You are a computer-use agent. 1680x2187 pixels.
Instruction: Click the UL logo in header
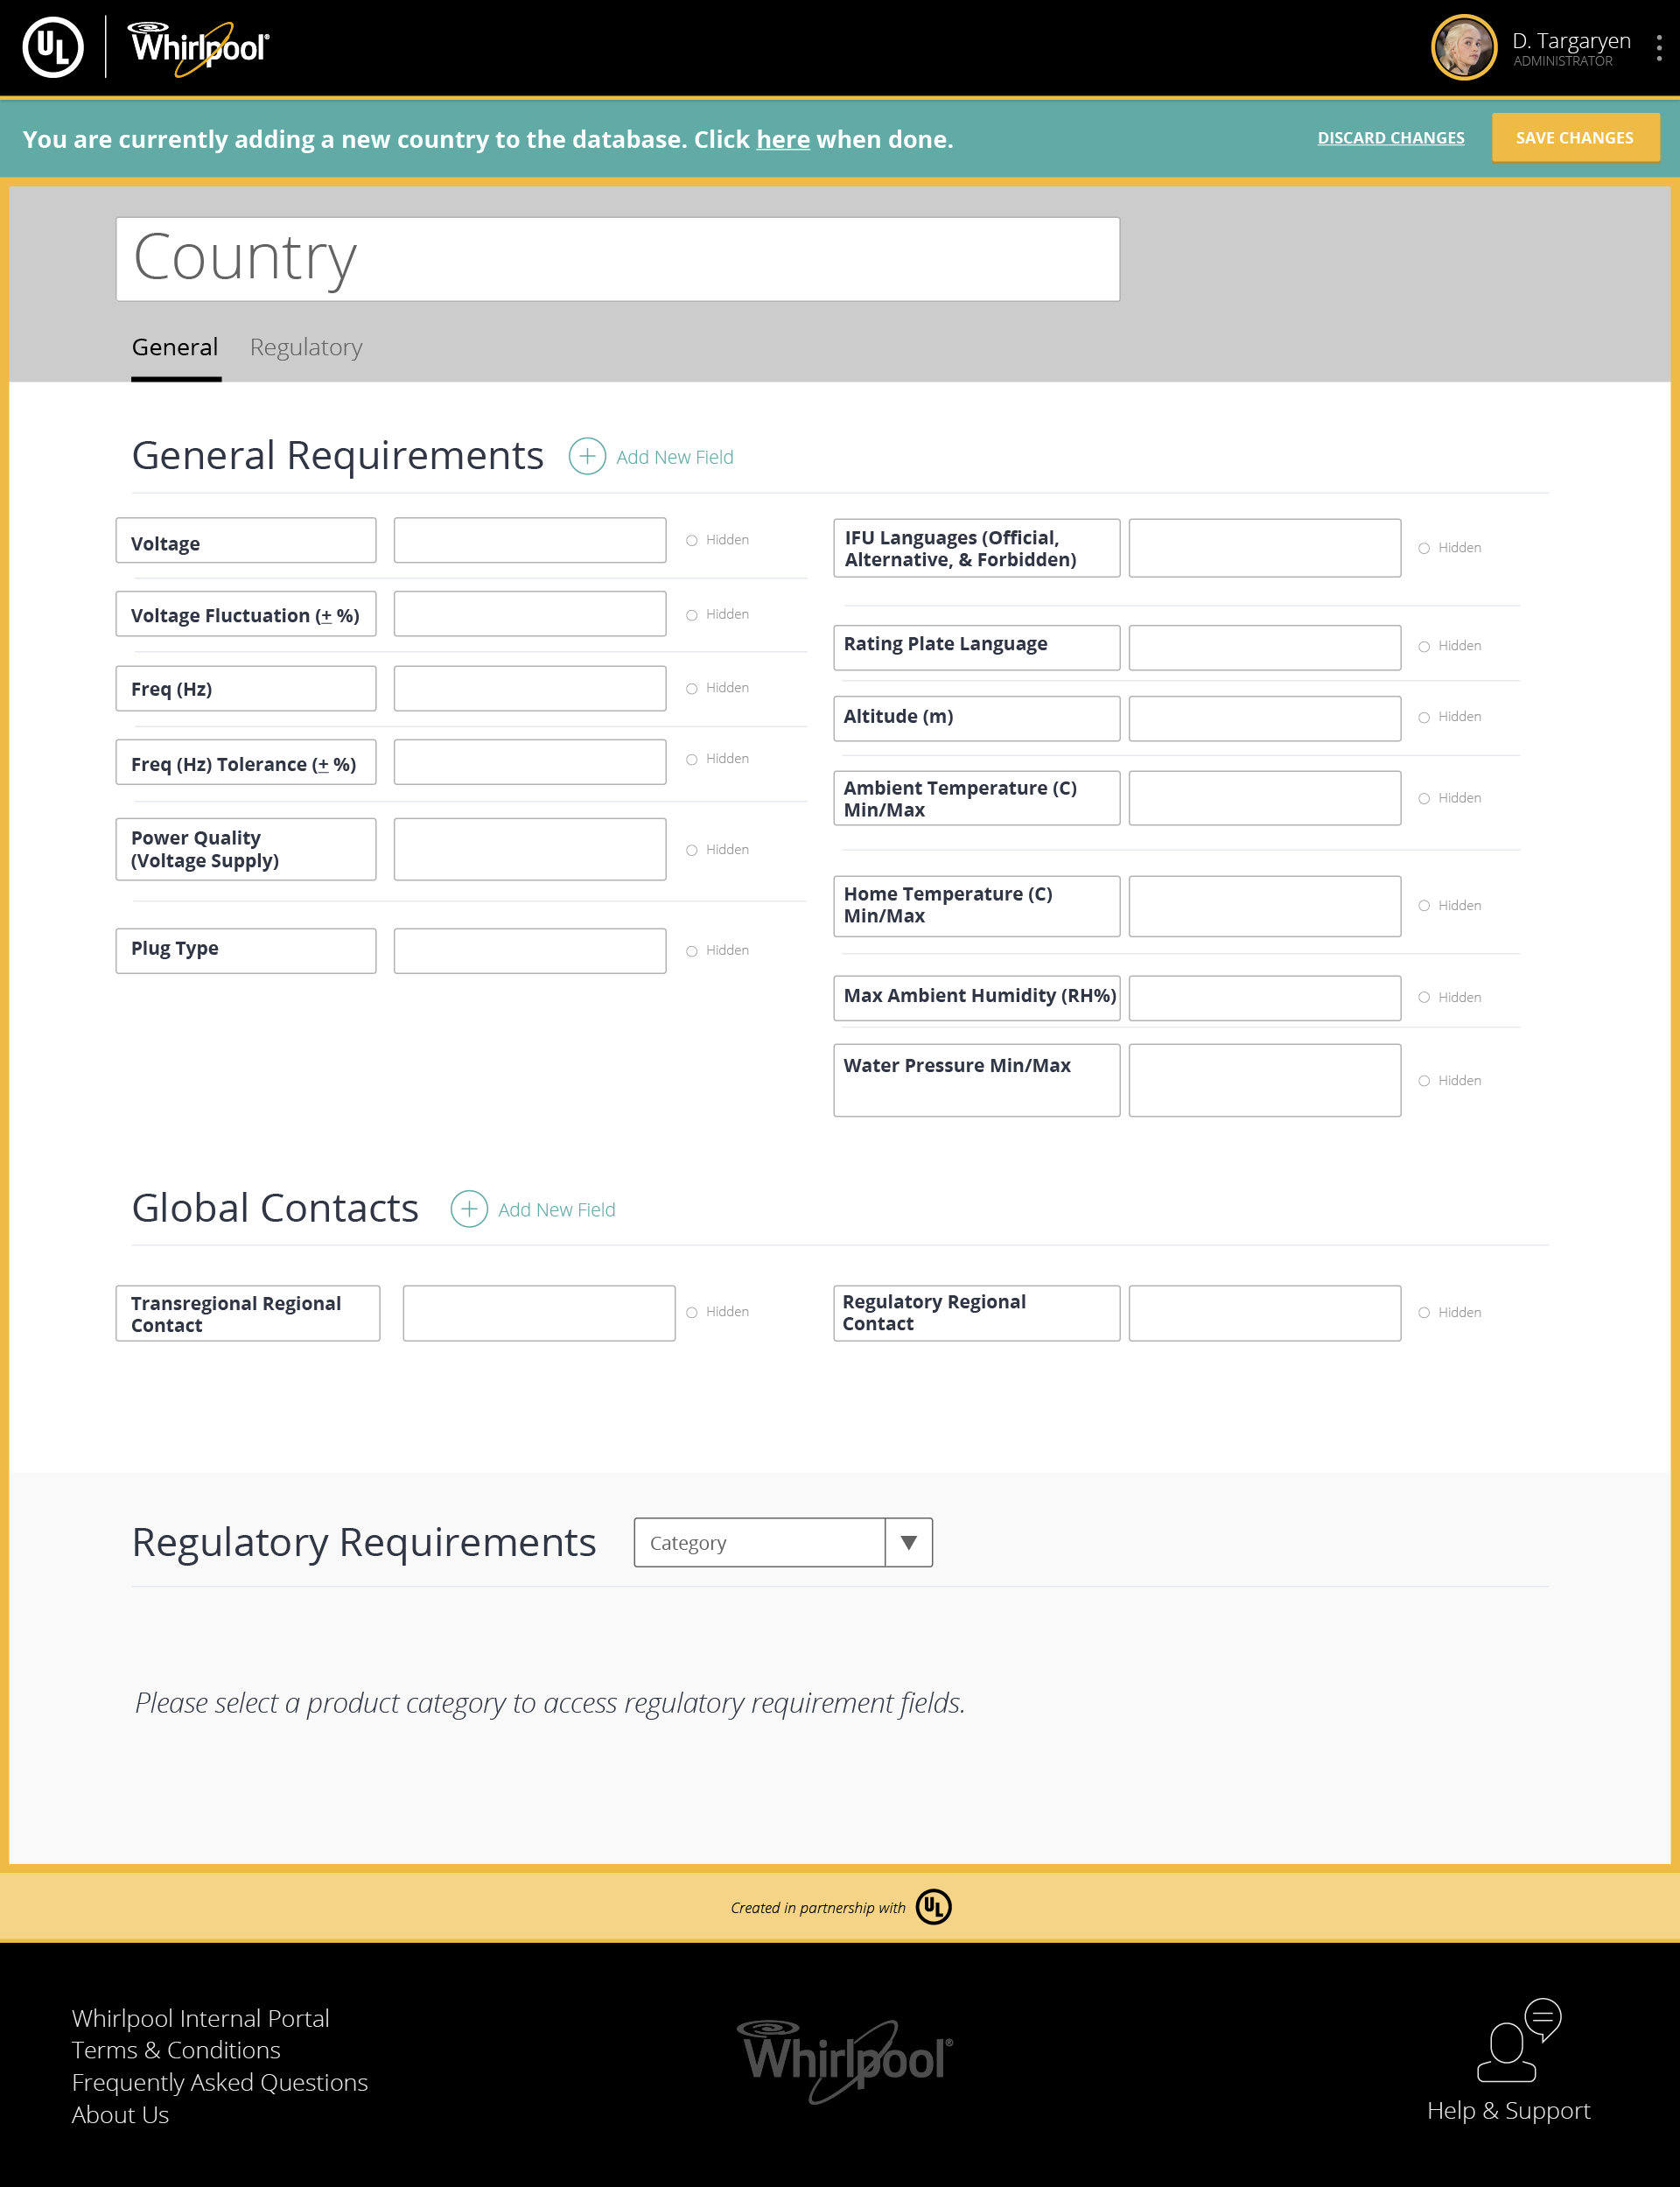[53, 47]
